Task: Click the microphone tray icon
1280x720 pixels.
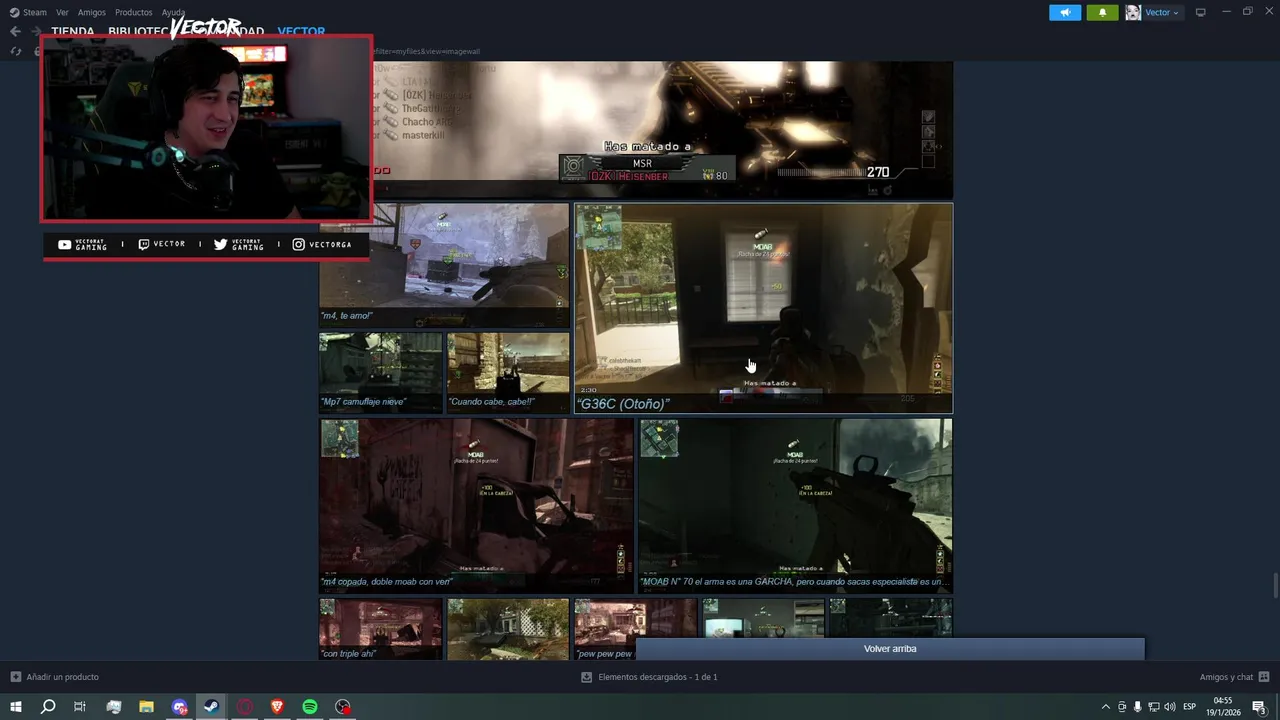Action: coord(1137,707)
